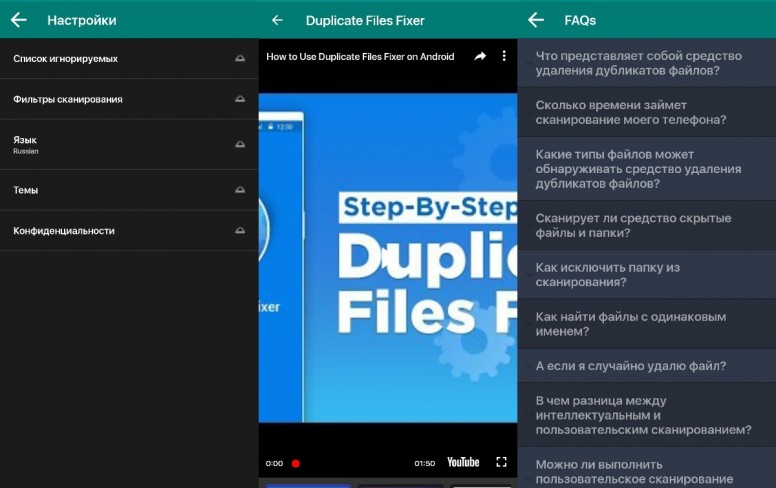Viewport: 776px width, 488px height.
Task: Expand the Темы themes option
Action: click(x=239, y=190)
